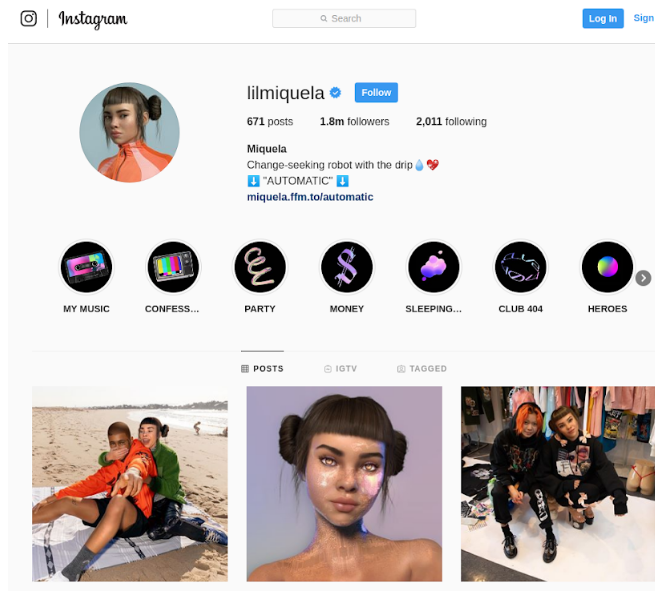The image size is (656, 591).
Task: View the 1.8m followers list
Action: 354,122
